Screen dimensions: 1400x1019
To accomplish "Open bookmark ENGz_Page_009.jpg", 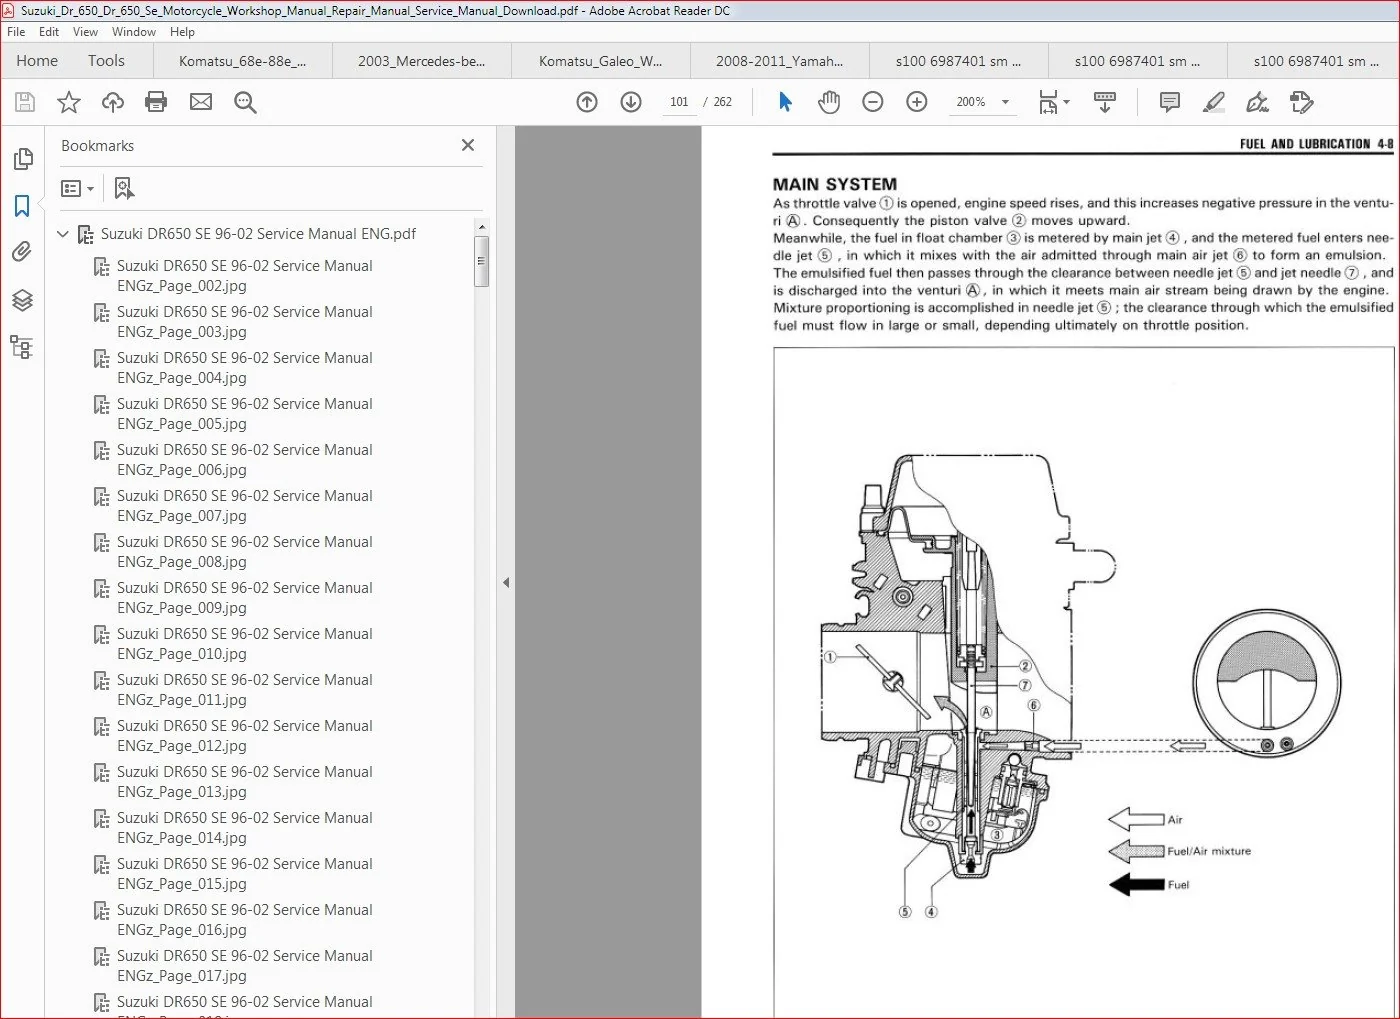I will 244,598.
